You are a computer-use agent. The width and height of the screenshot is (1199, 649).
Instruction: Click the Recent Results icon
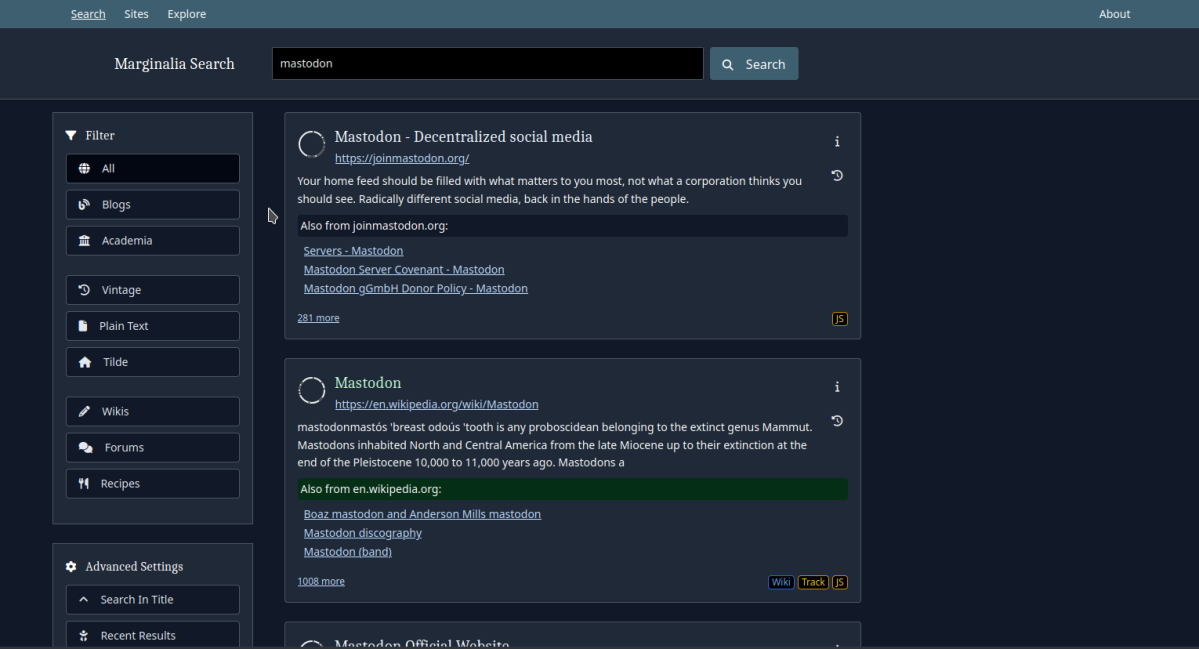[x=84, y=635]
